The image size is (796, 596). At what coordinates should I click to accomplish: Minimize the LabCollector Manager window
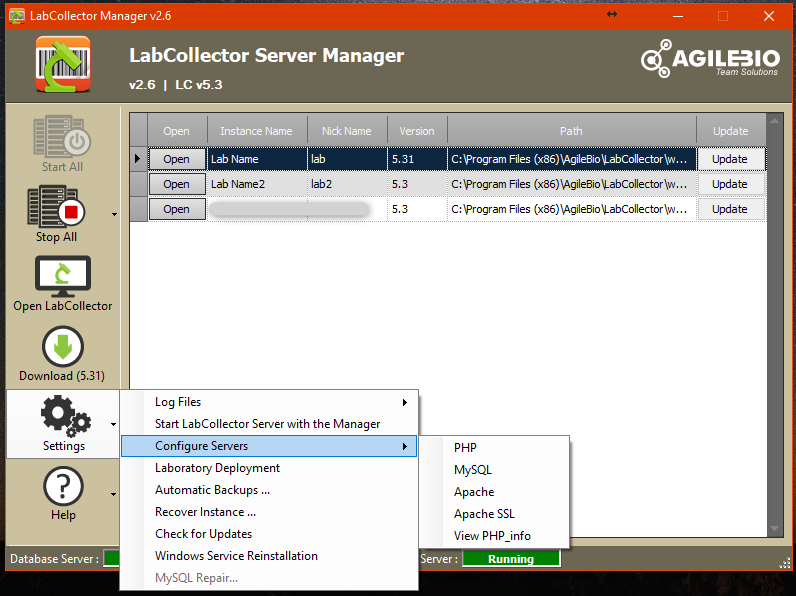click(x=678, y=16)
